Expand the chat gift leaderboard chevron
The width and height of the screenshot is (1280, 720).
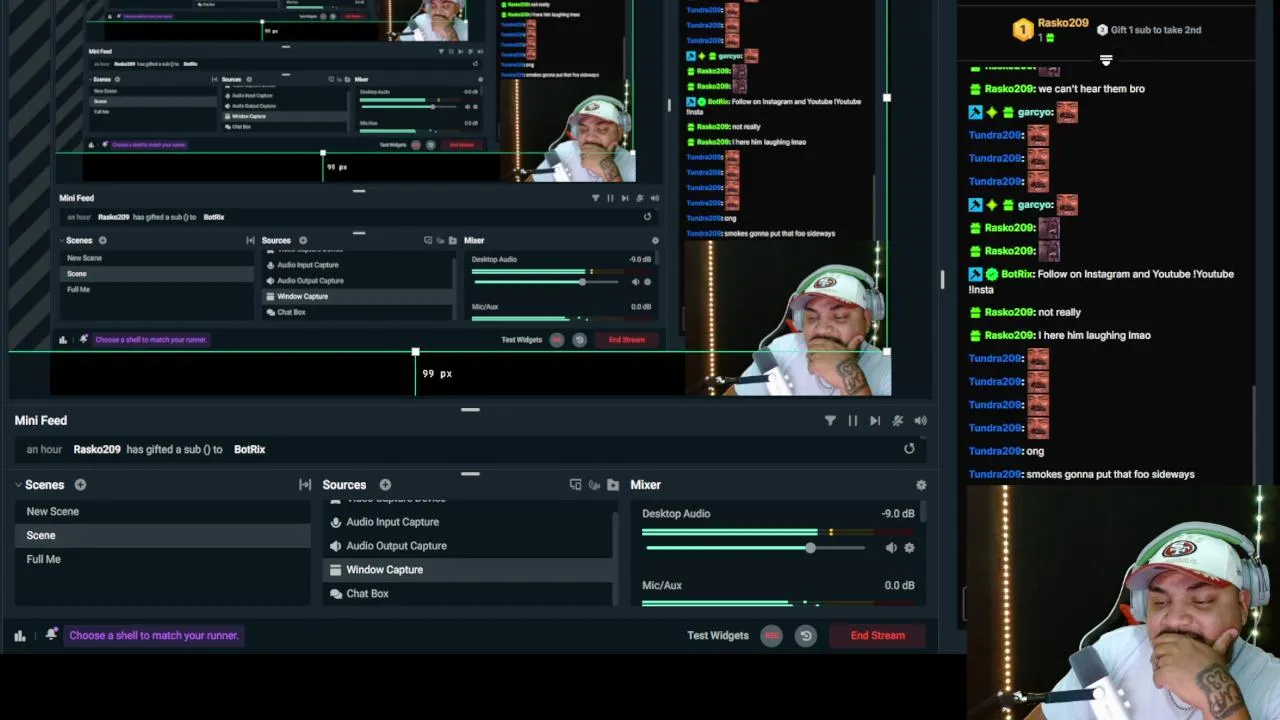tap(1106, 61)
